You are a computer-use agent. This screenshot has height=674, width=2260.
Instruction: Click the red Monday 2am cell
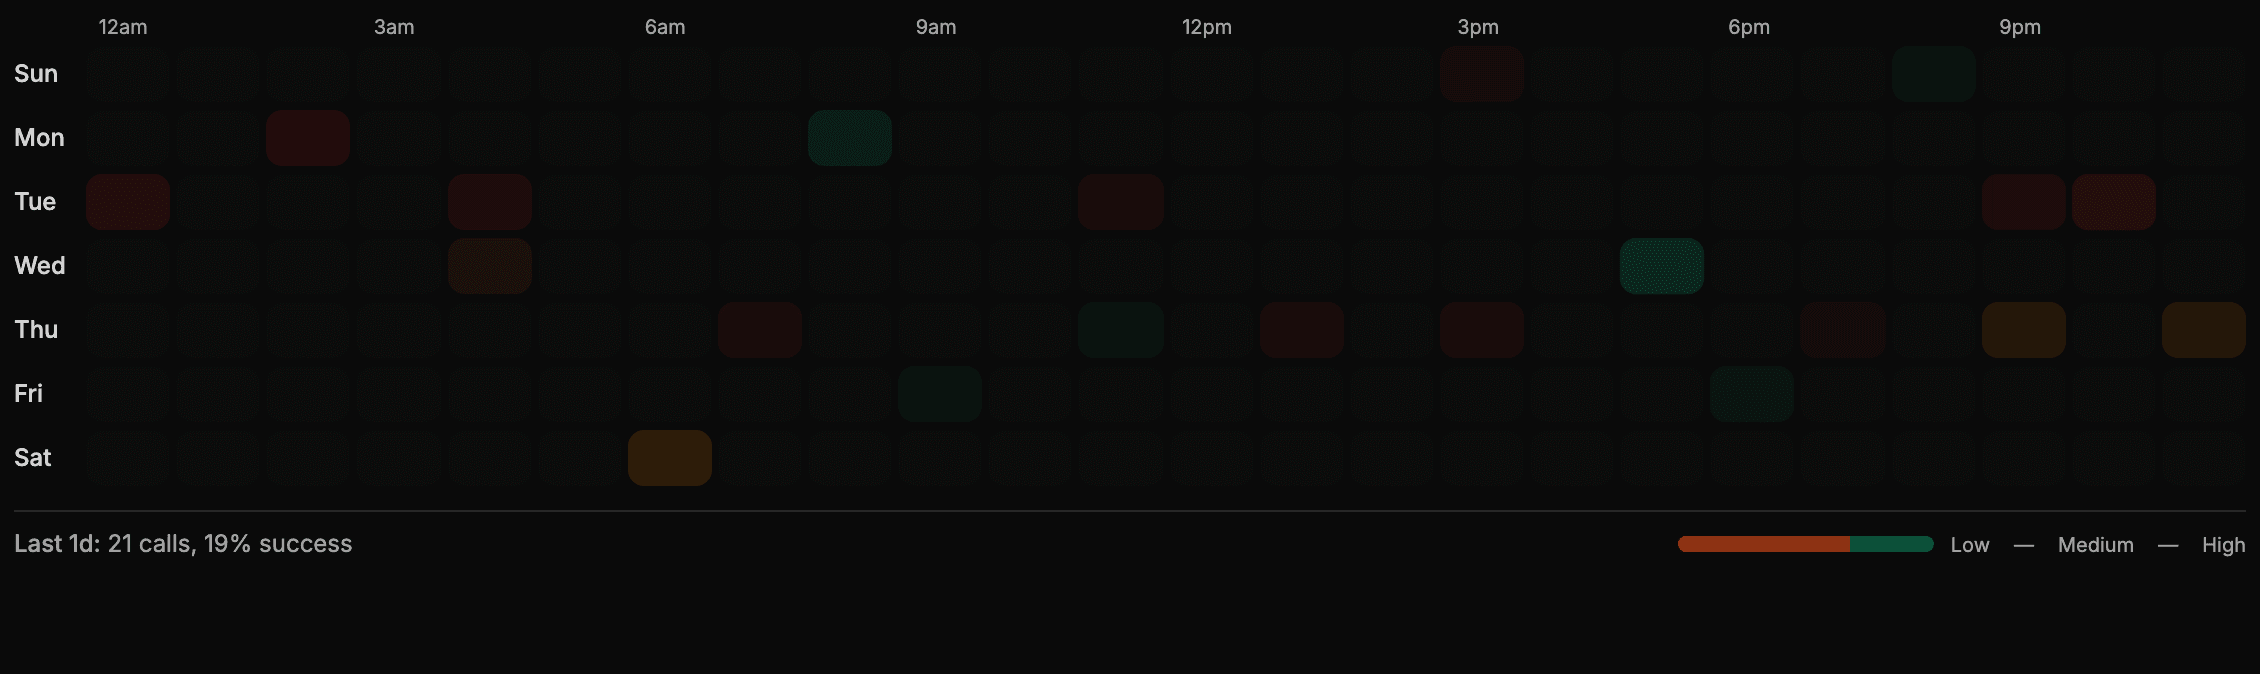pyautogui.click(x=308, y=138)
